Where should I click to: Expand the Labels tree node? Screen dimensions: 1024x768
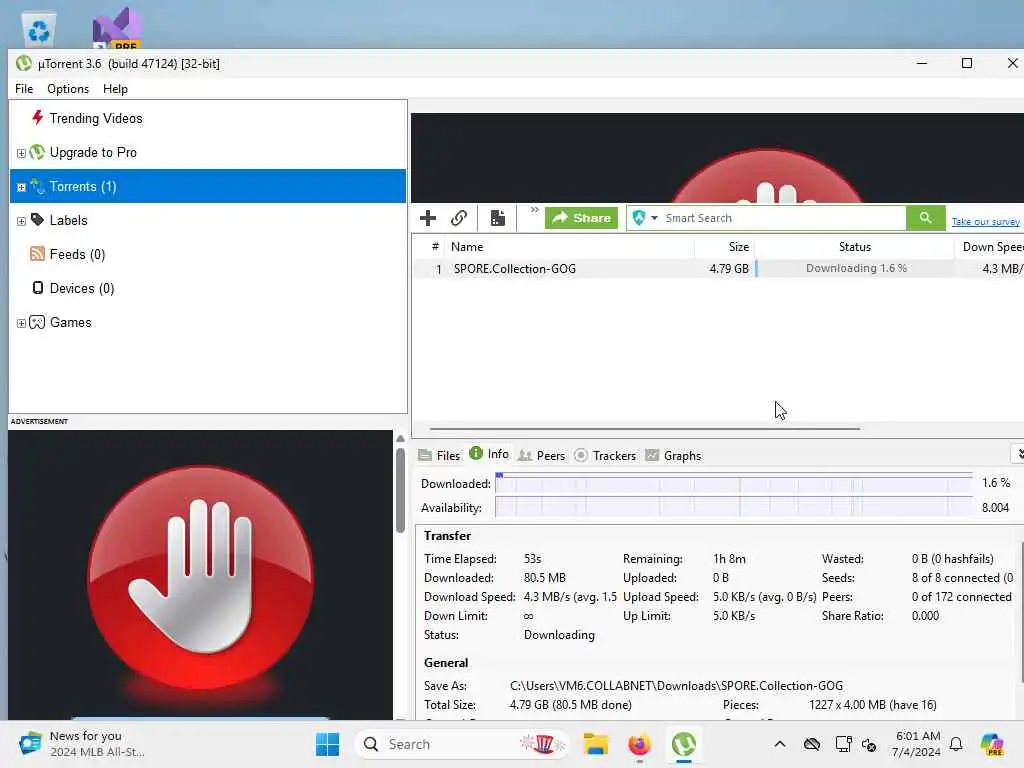point(21,221)
